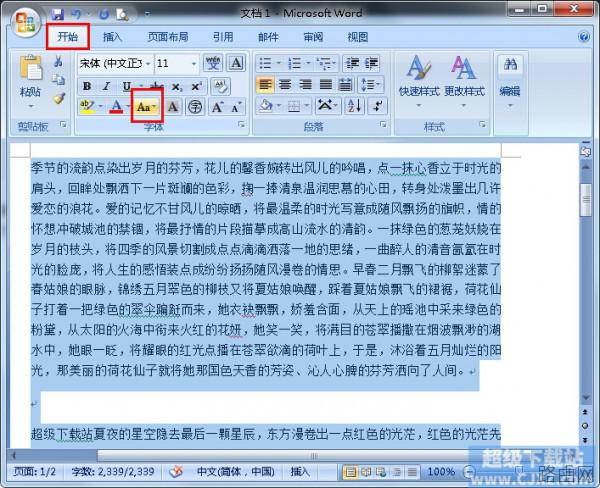Viewport: 600px width, 488px height.
Task: Open print preview from quick access toolbar
Action: coord(122,15)
